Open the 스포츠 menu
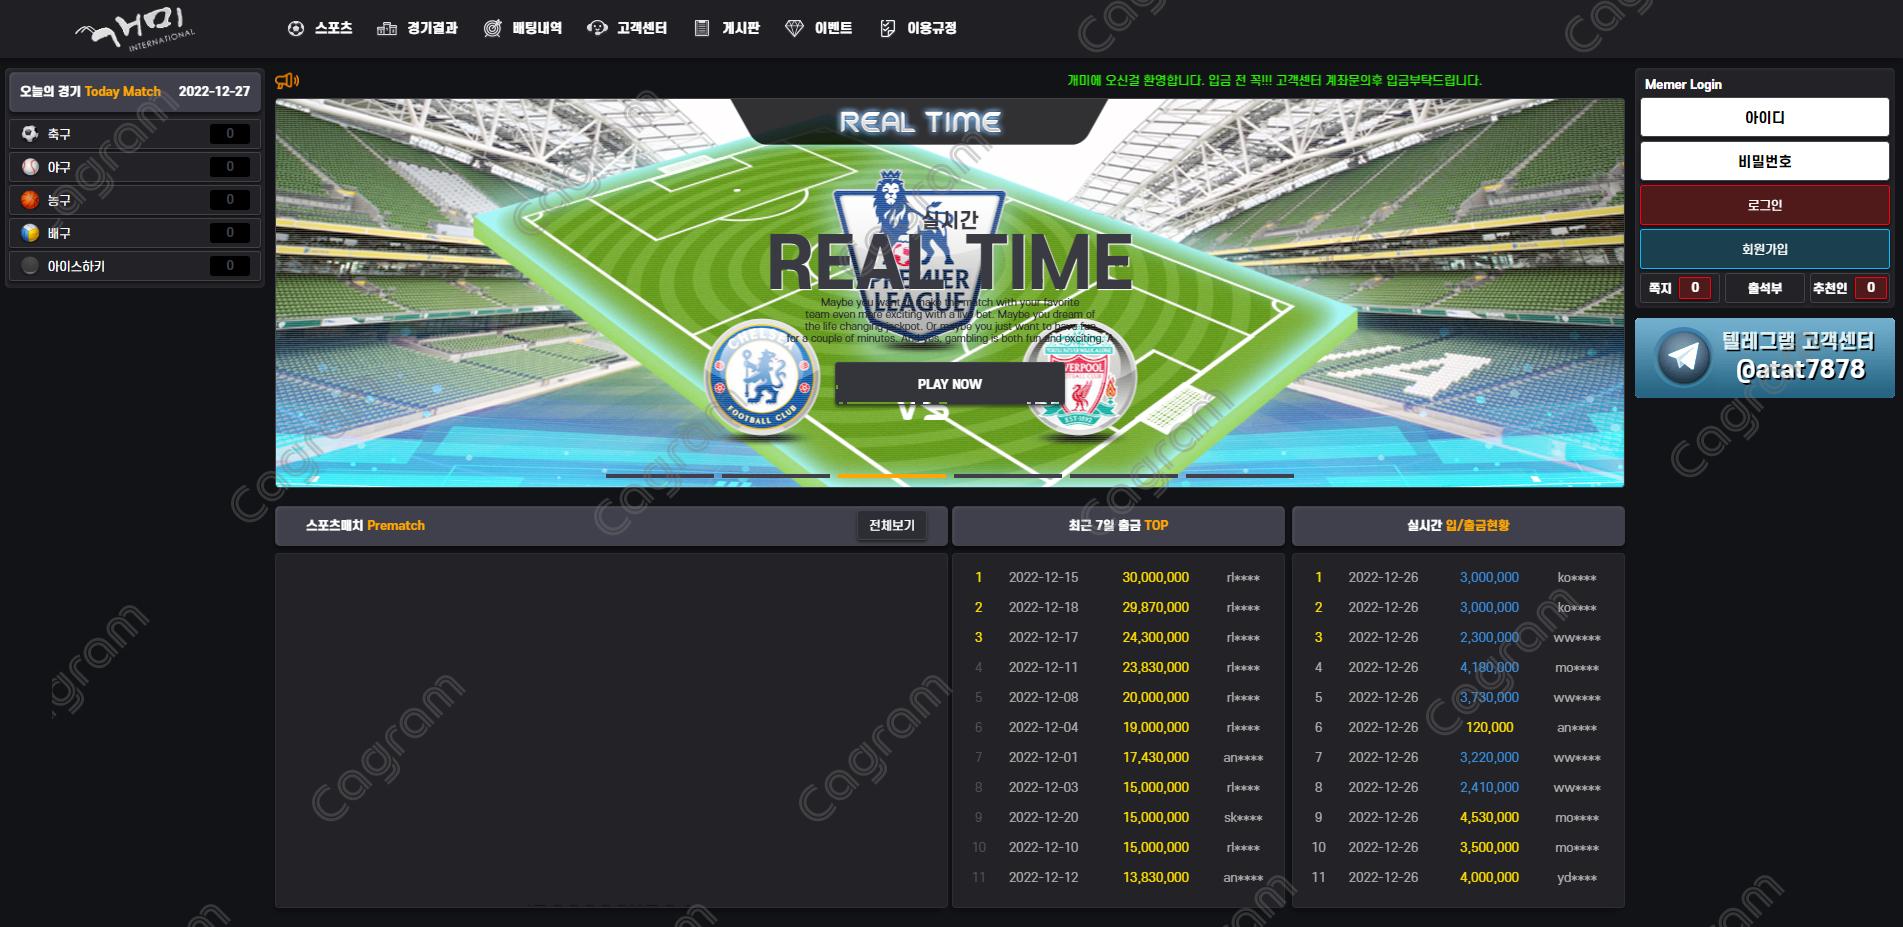Screen dimensions: 1903x927 coord(320,28)
